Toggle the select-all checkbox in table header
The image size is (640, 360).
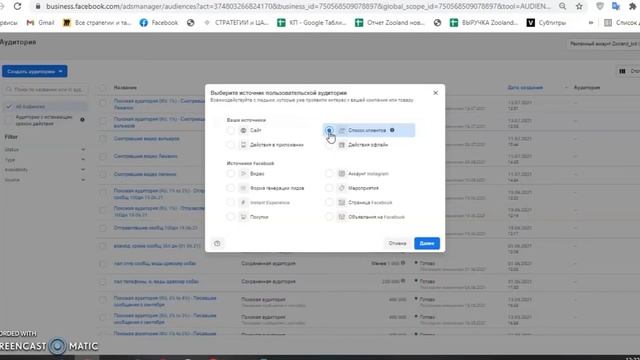click(x=103, y=88)
